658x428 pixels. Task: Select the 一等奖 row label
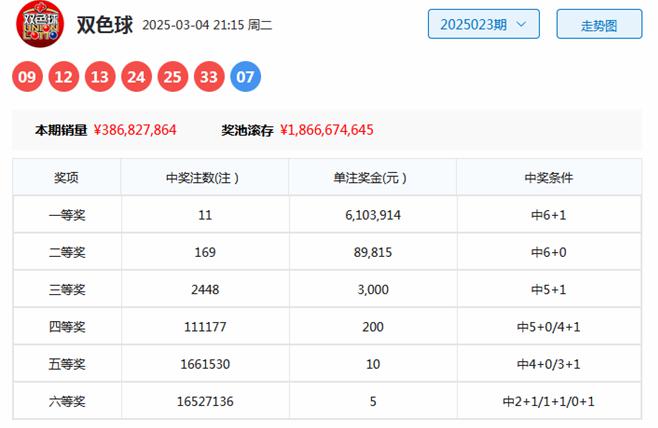66,215
